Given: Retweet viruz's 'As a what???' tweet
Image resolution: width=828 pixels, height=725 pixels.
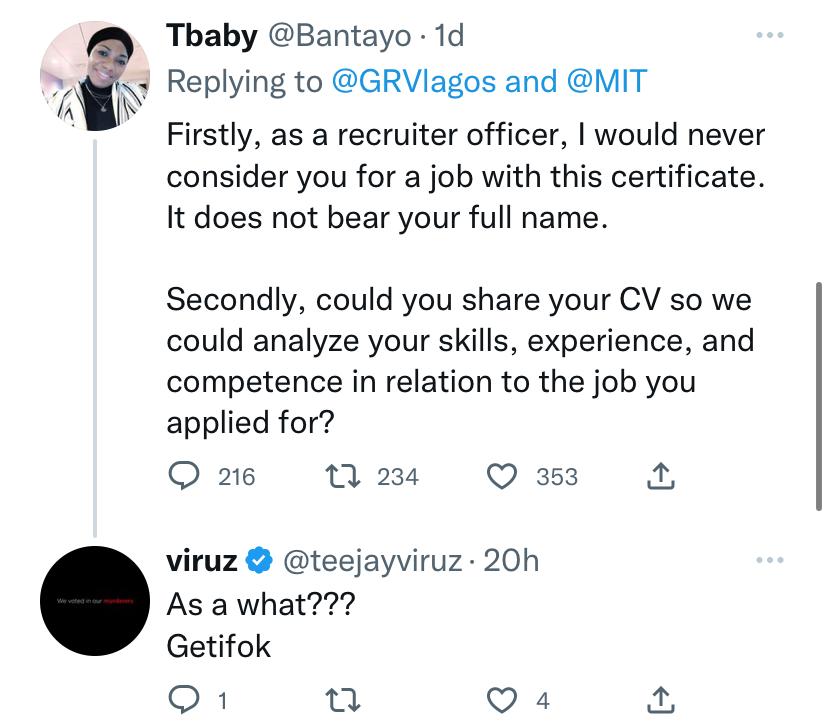Looking at the screenshot, I should 342,700.
